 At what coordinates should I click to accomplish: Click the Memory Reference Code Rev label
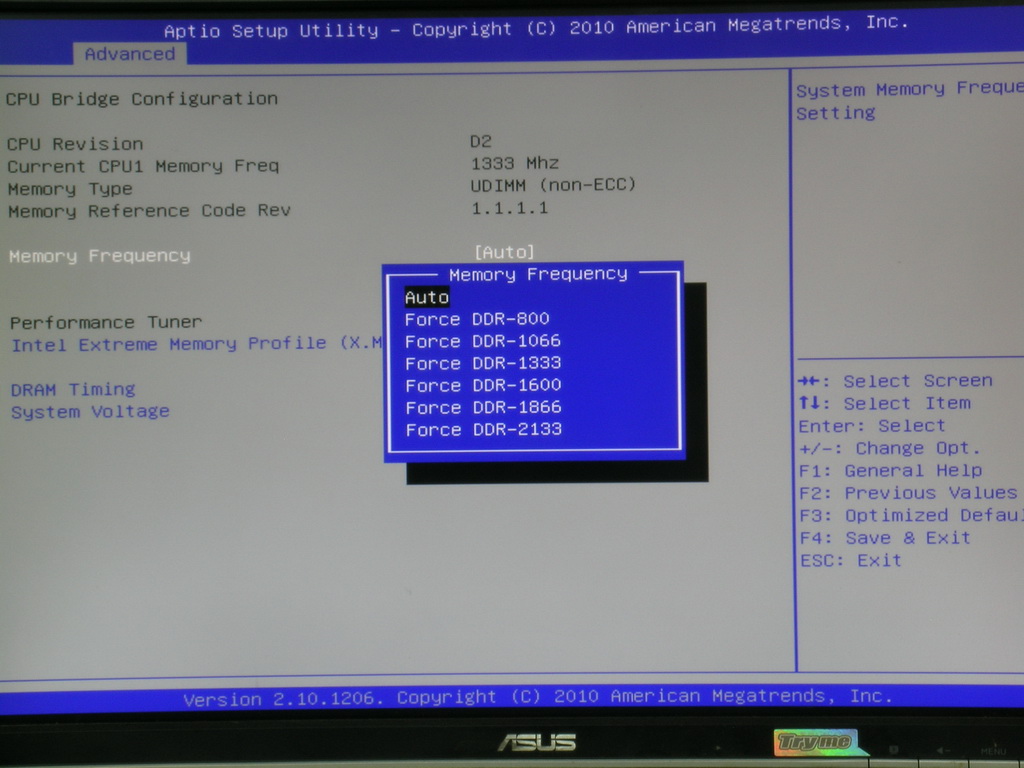pyautogui.click(x=149, y=211)
